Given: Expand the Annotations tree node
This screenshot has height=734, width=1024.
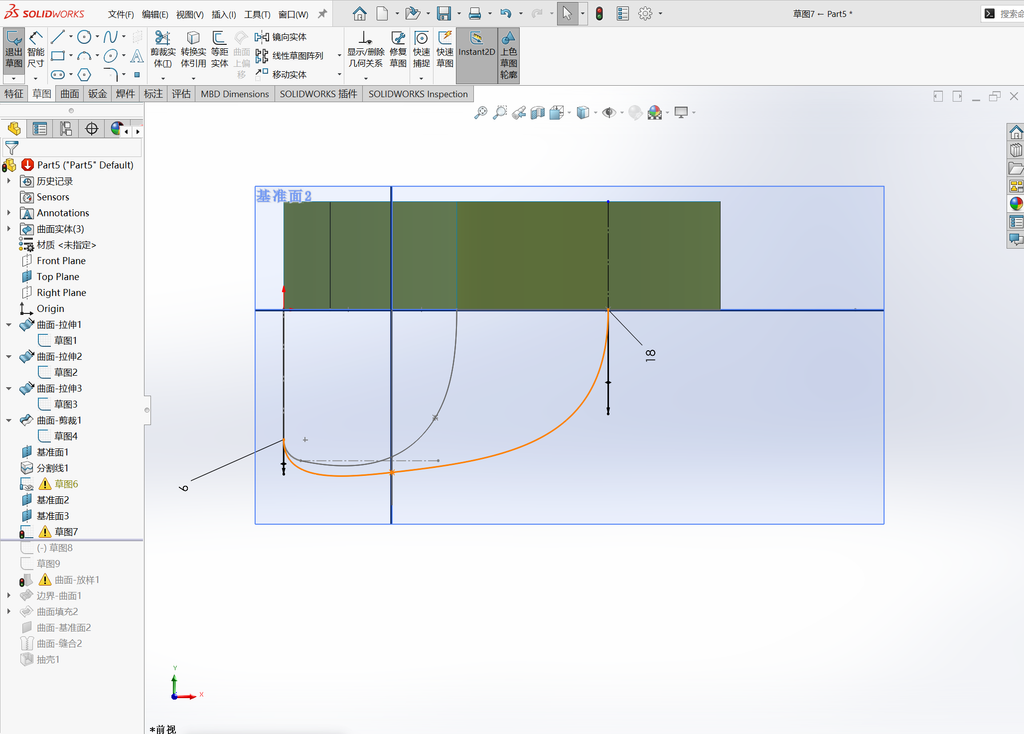Looking at the screenshot, I should pos(8,213).
